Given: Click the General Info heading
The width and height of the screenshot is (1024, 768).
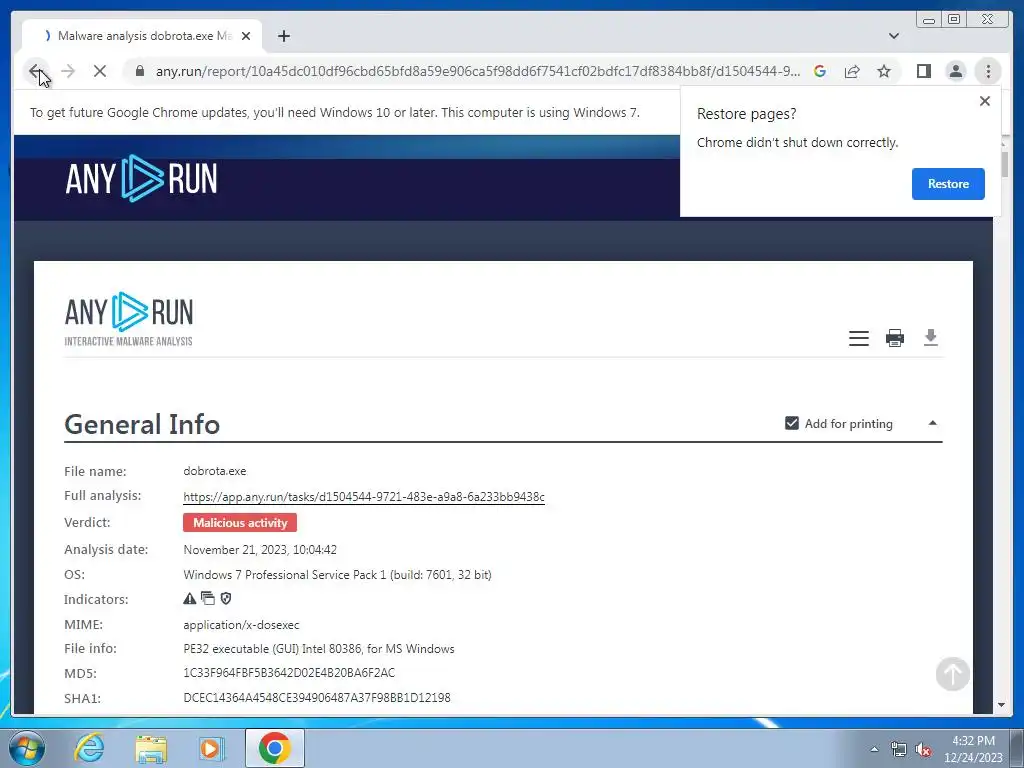Looking at the screenshot, I should point(142,424).
